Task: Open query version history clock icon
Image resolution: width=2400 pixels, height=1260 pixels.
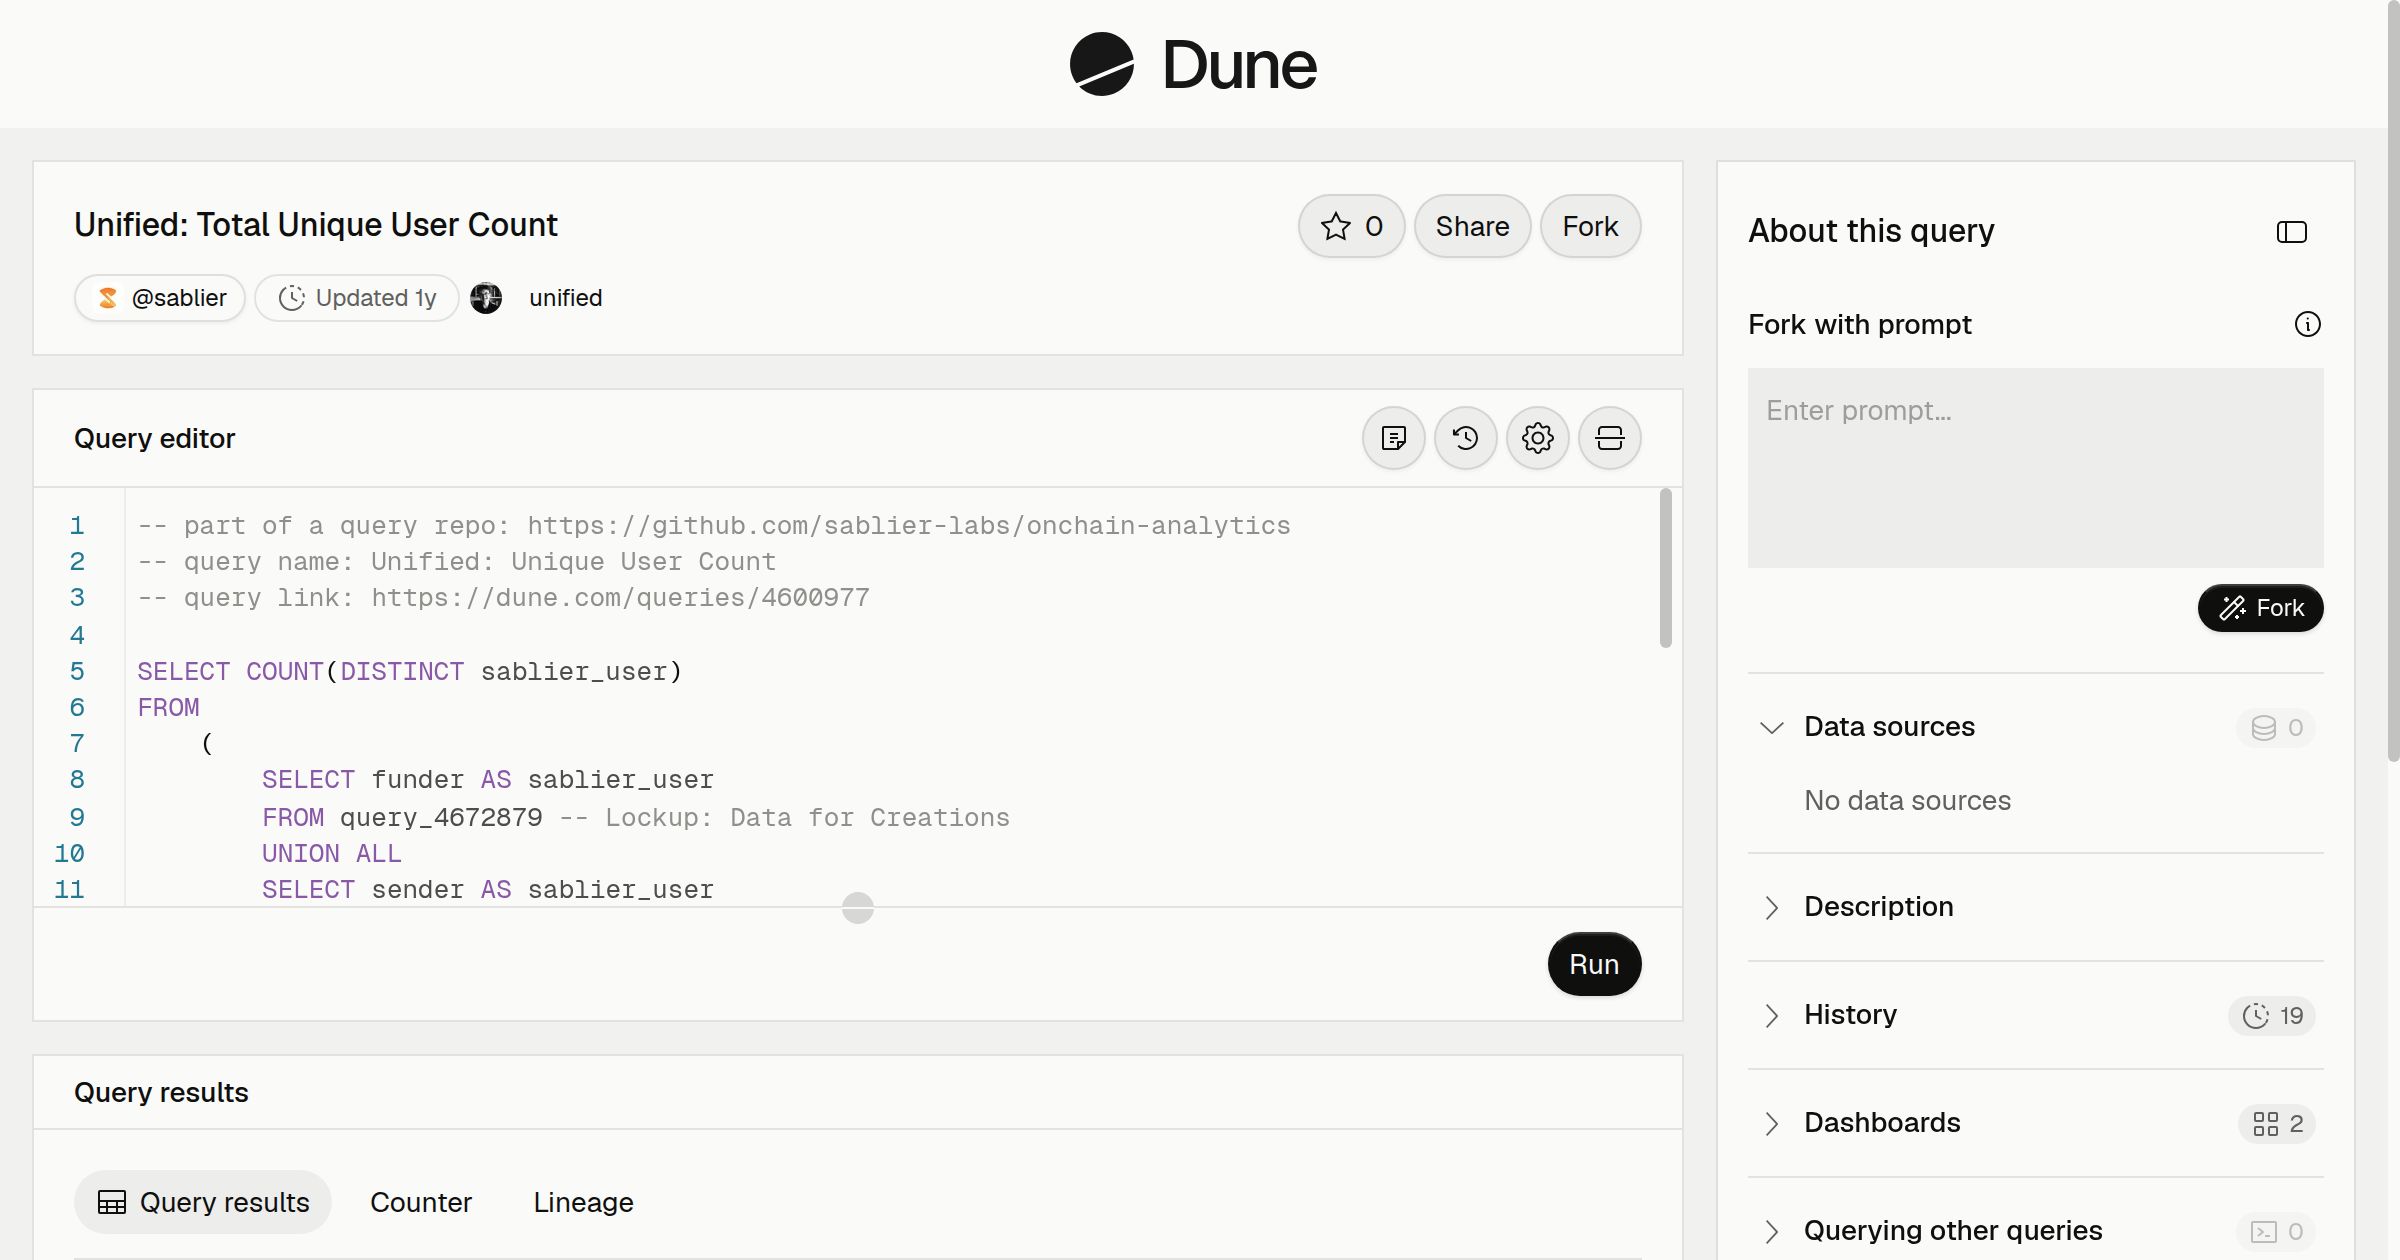Action: tap(1465, 438)
